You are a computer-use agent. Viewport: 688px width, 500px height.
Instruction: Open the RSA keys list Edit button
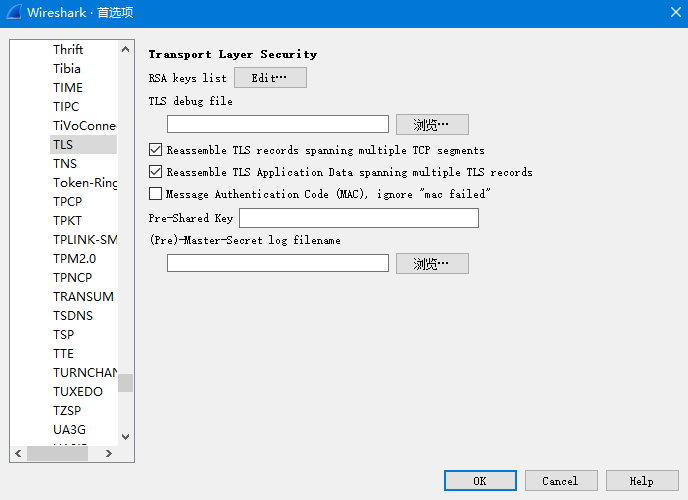pyautogui.click(x=270, y=78)
